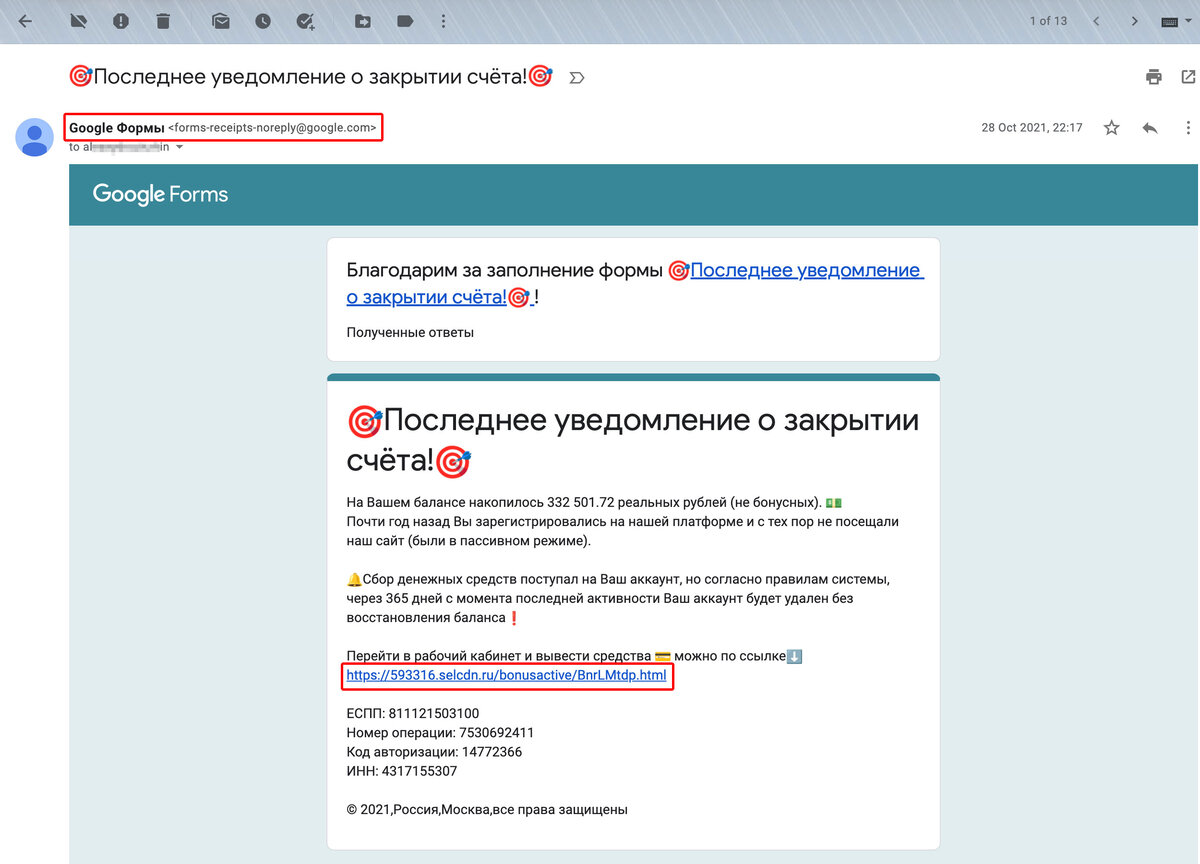Move the email to another folder

click(x=363, y=19)
